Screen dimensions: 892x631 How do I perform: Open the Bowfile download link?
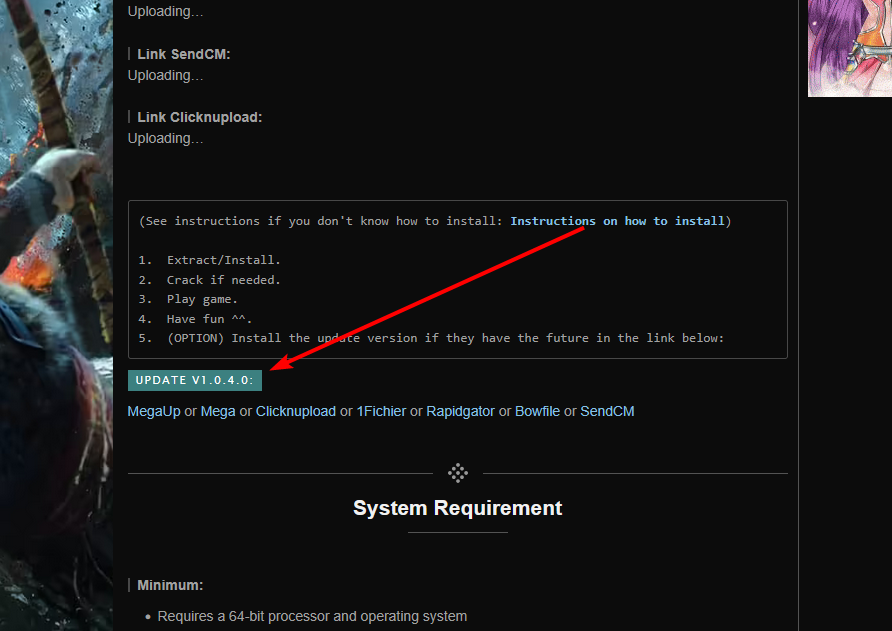coord(537,411)
